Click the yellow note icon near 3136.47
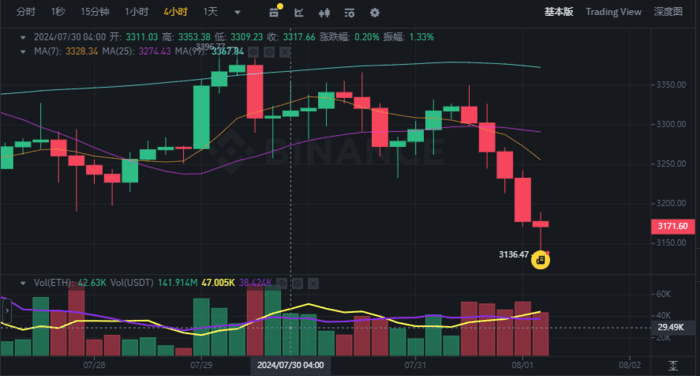This screenshot has height=376, width=700. pyautogui.click(x=541, y=259)
